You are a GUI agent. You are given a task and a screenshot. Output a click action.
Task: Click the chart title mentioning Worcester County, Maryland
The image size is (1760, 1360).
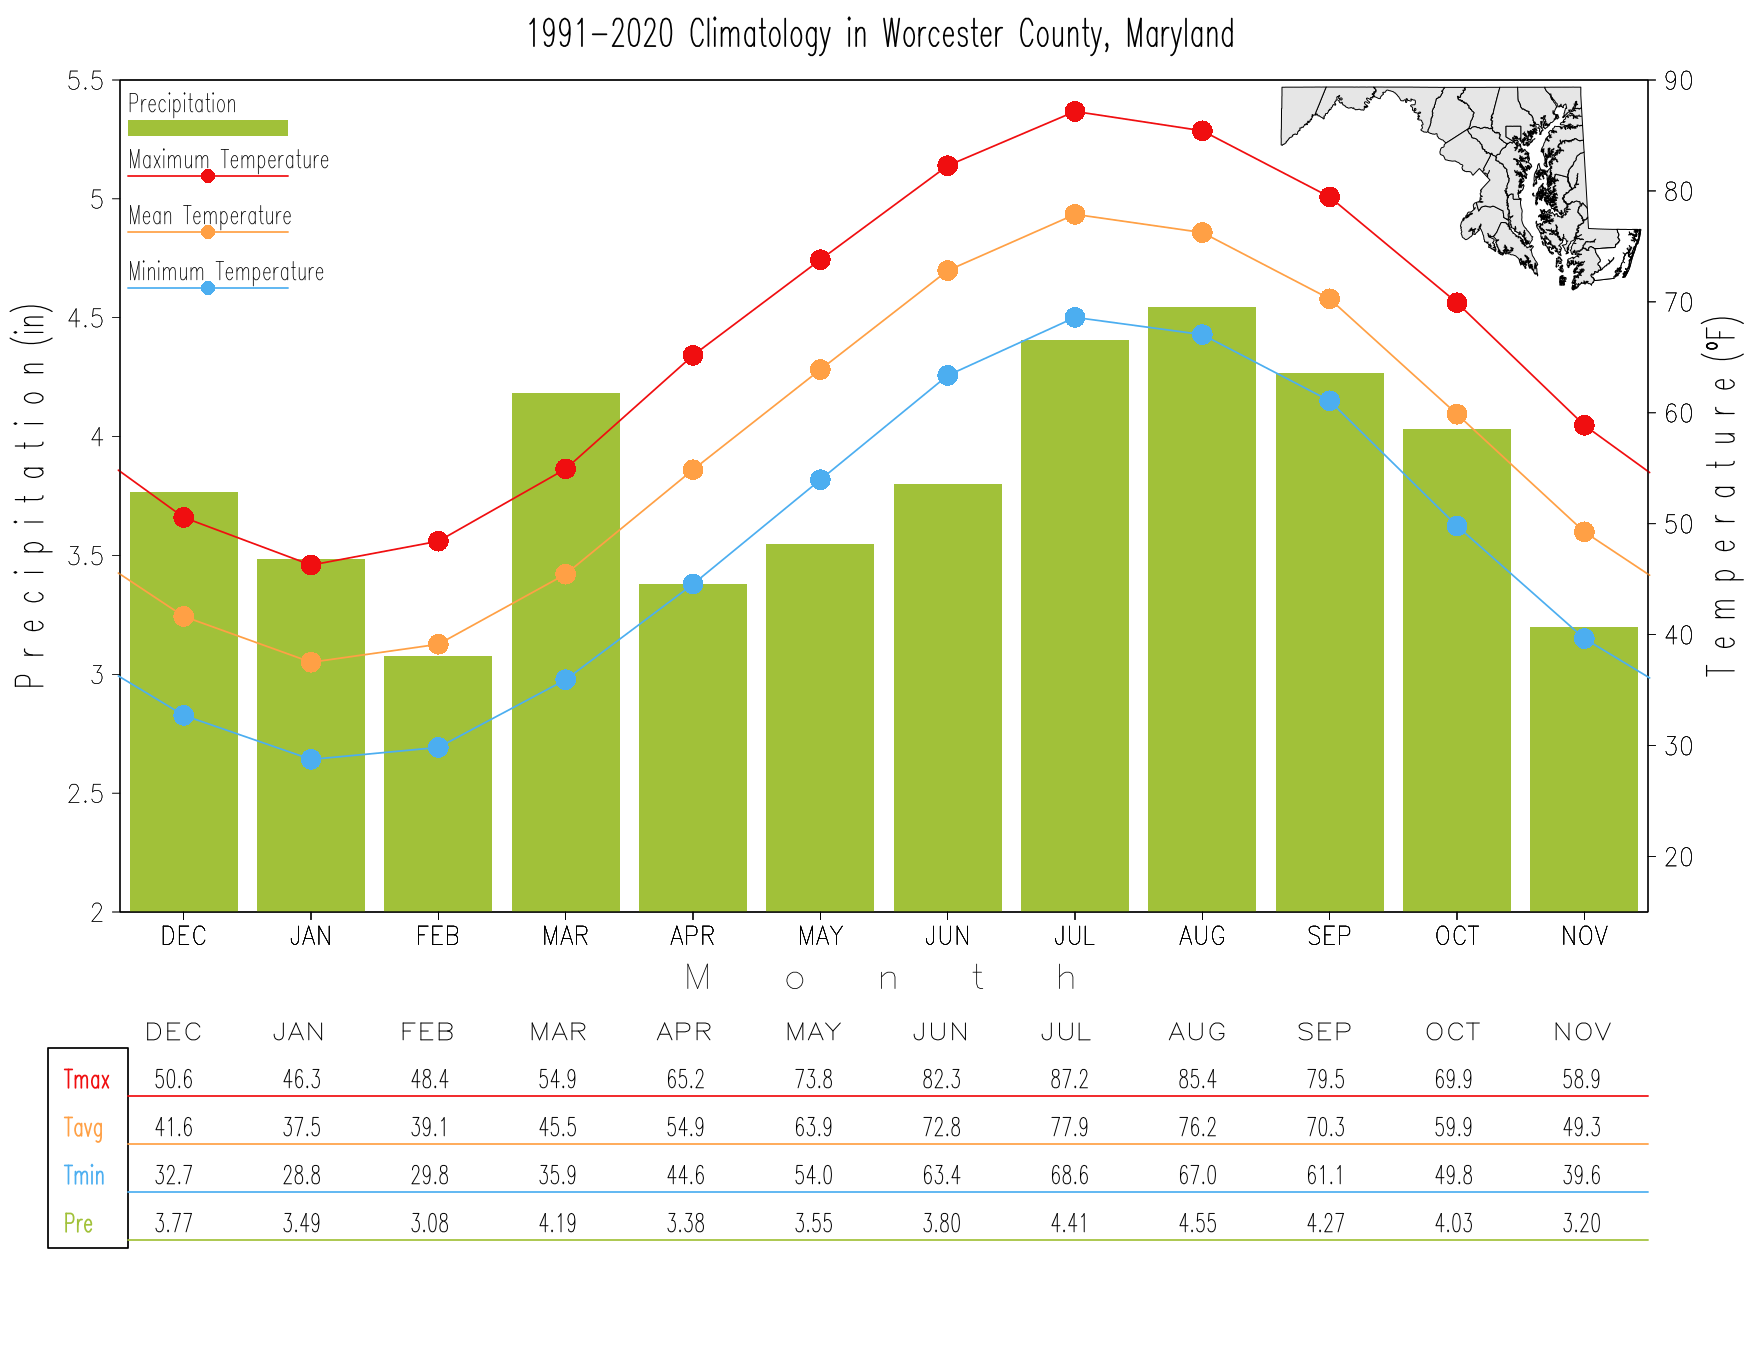click(880, 35)
